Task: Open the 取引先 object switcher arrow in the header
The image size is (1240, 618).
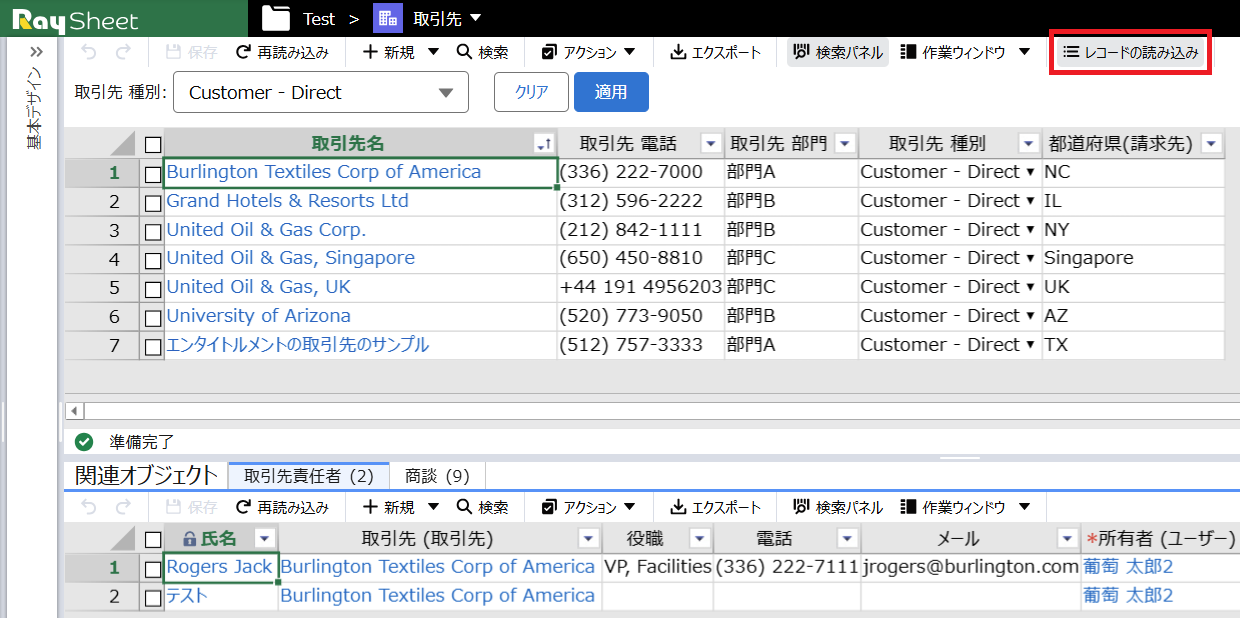Action: 475,18
